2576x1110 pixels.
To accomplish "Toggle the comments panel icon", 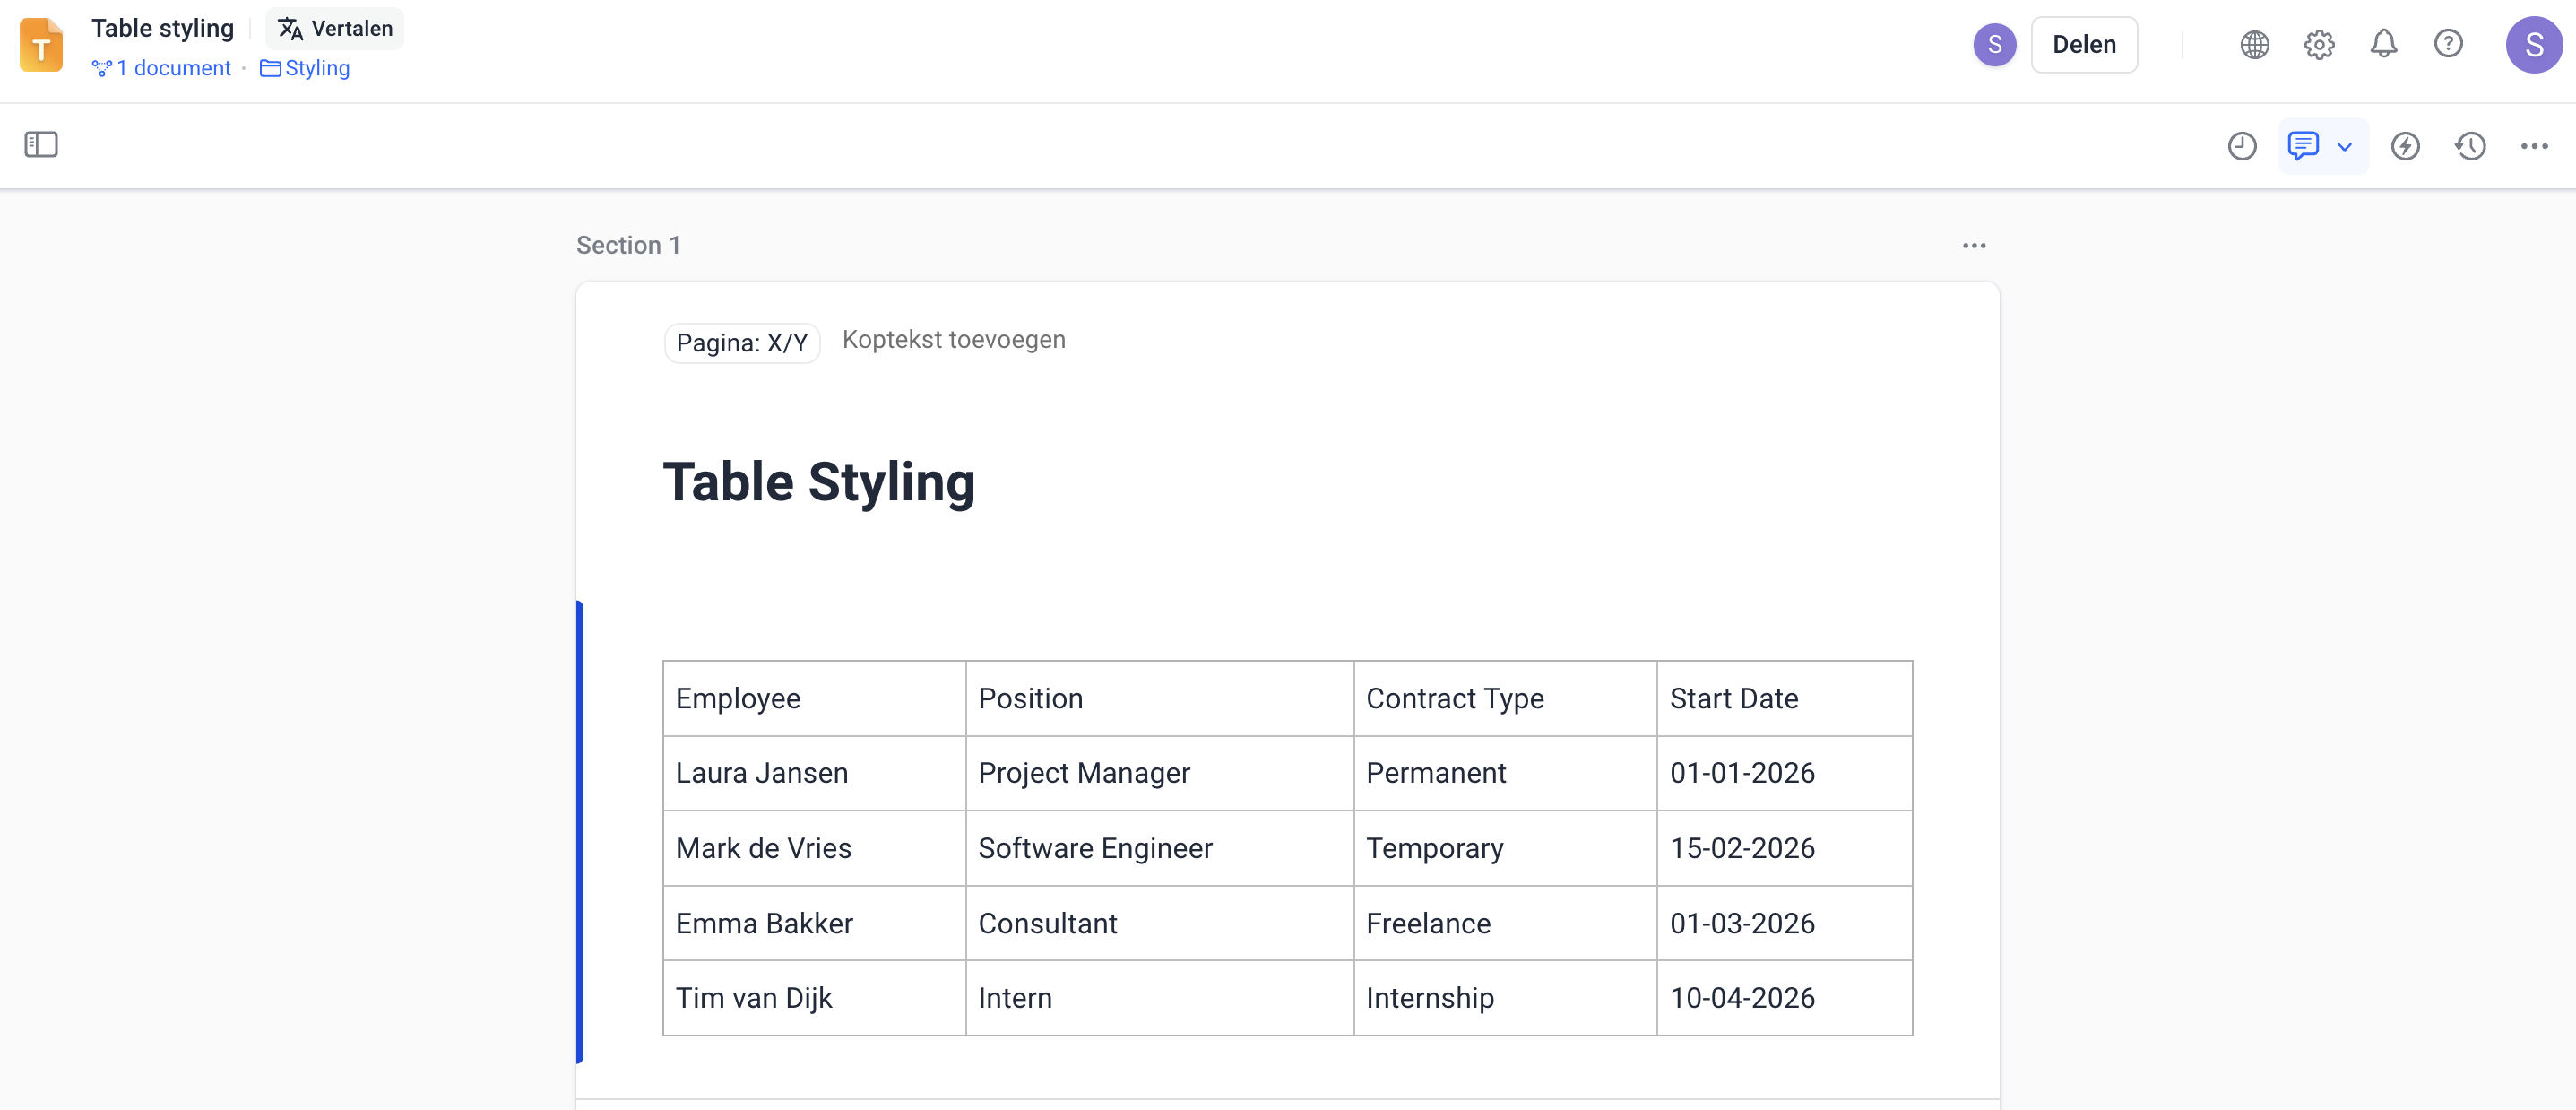I will tap(2302, 146).
